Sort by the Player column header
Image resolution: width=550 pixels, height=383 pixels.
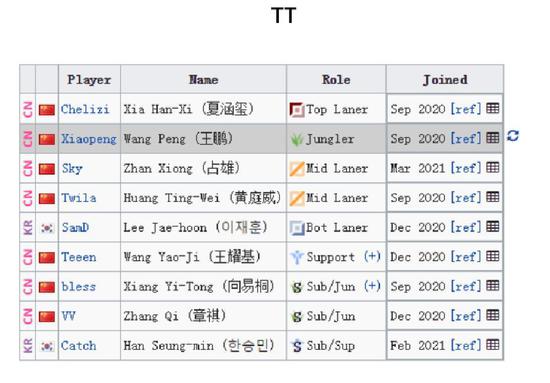coord(89,80)
